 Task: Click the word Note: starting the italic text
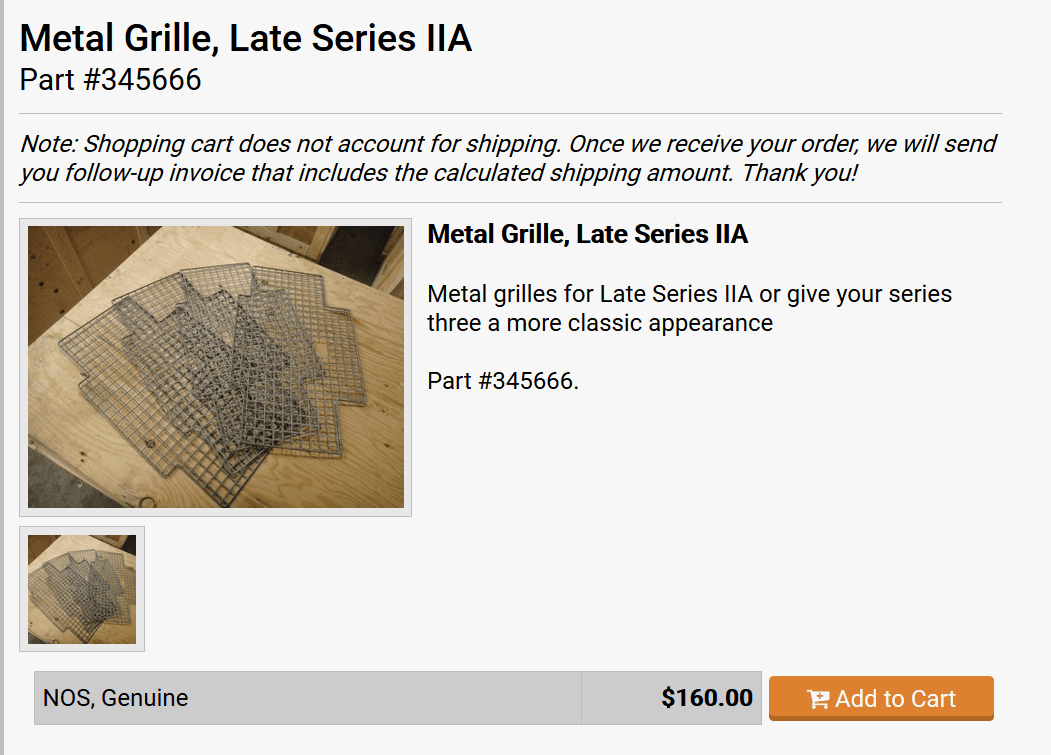pos(50,144)
